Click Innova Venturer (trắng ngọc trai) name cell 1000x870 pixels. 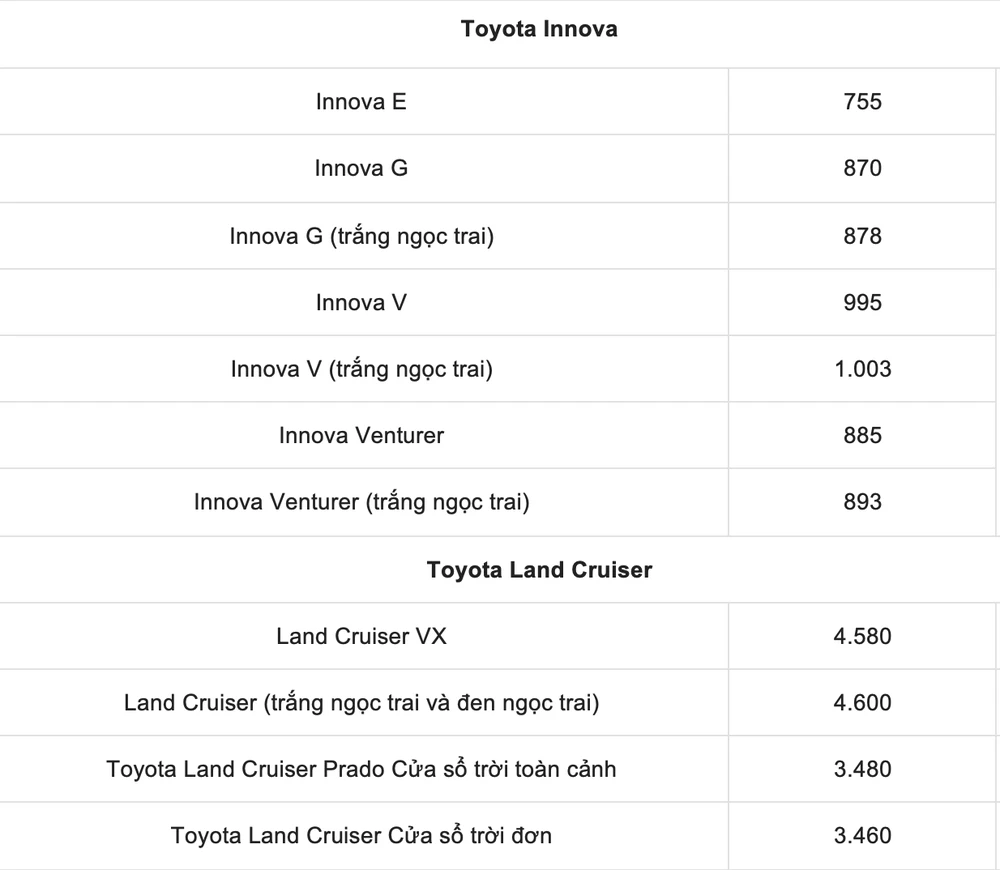tap(361, 502)
